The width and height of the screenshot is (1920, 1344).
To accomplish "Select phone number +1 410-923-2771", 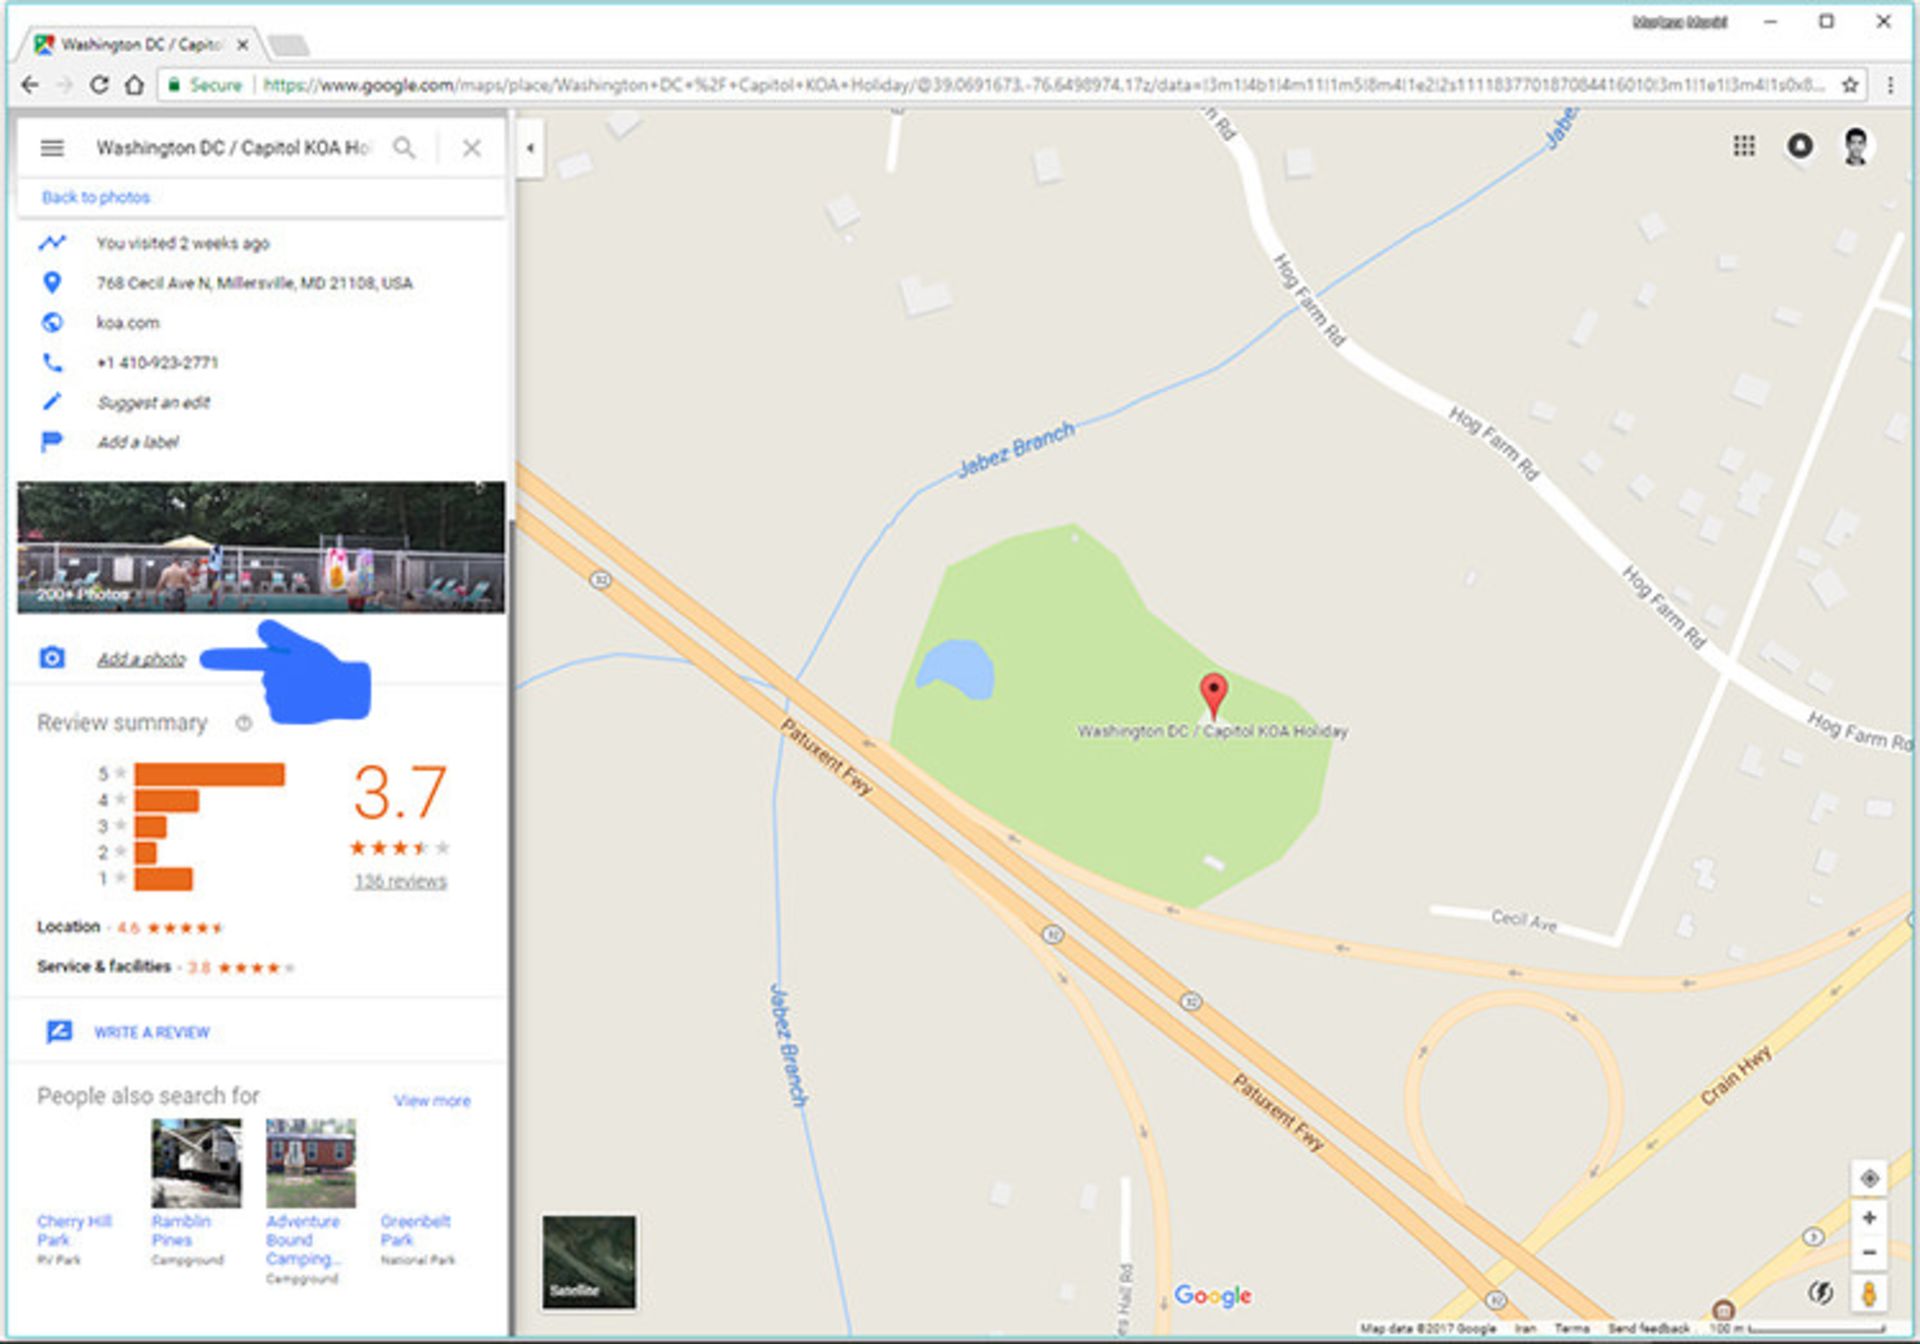I will [x=157, y=362].
